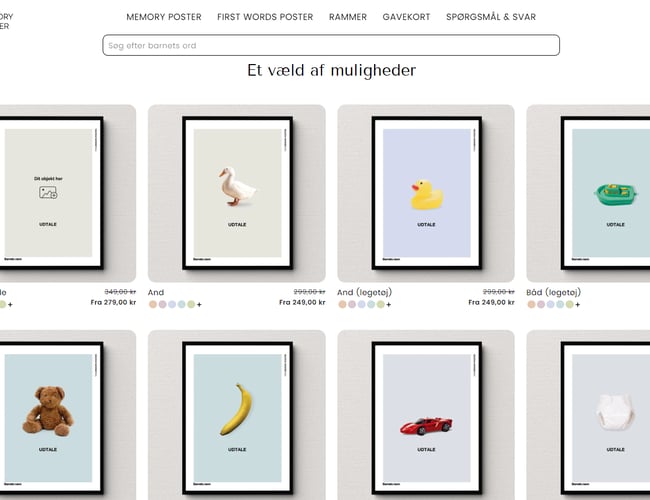This screenshot has height=500, width=650.
Task: Open the First Words Poster menu item
Action: [265, 17]
